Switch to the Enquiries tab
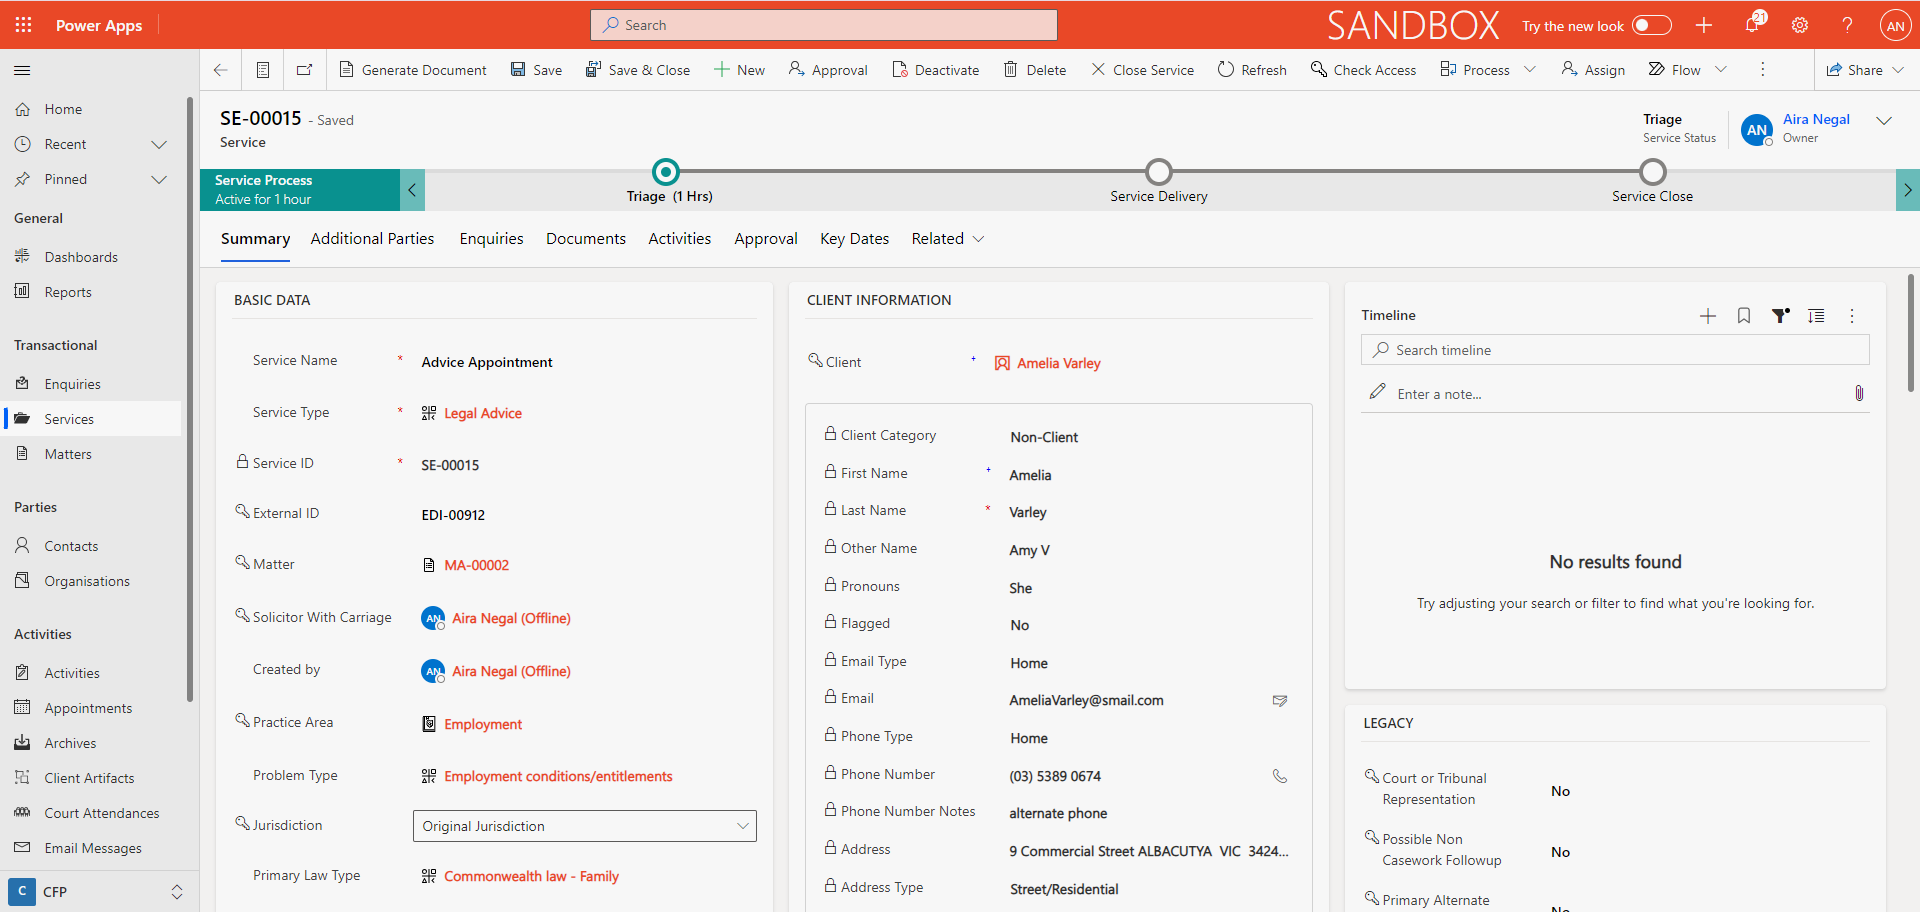This screenshot has width=1920, height=912. [x=491, y=239]
